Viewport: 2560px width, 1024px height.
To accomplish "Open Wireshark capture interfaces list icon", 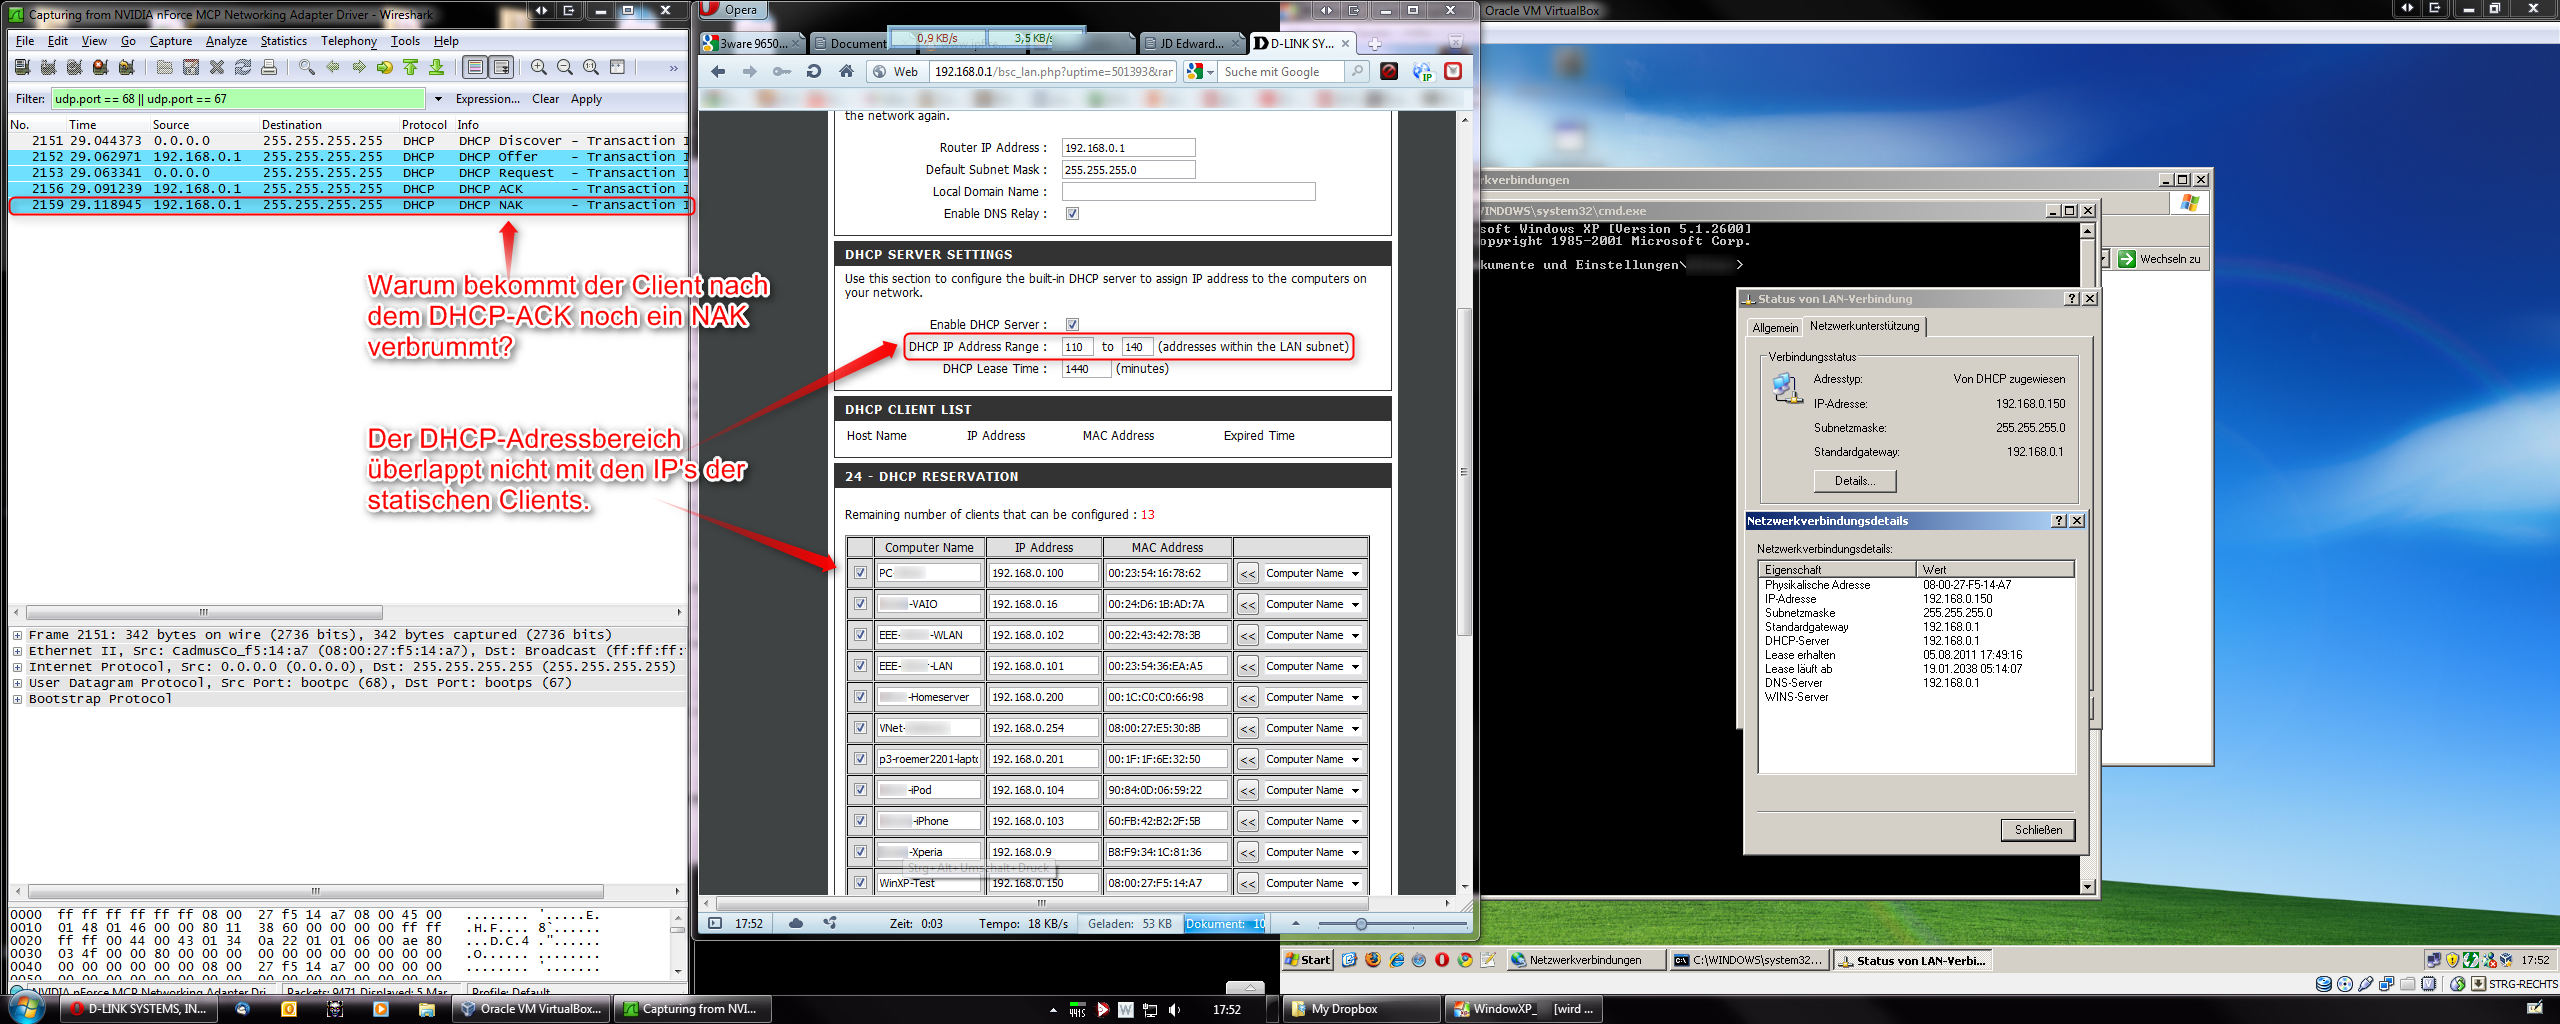I will pyautogui.click(x=23, y=67).
